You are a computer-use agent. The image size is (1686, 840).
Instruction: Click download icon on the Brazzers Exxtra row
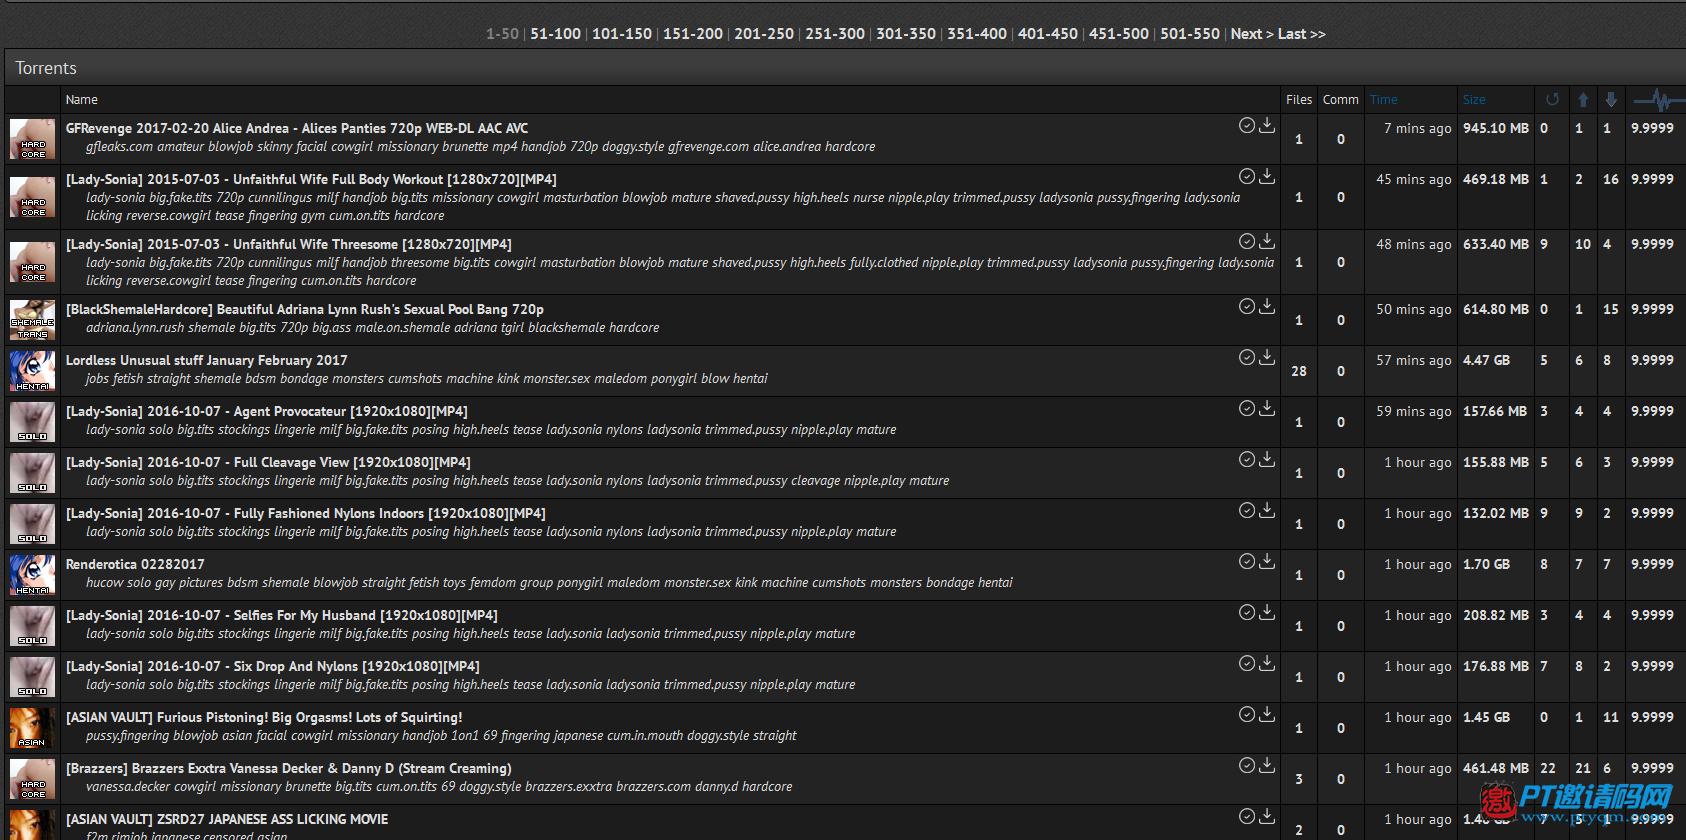[x=1267, y=765]
